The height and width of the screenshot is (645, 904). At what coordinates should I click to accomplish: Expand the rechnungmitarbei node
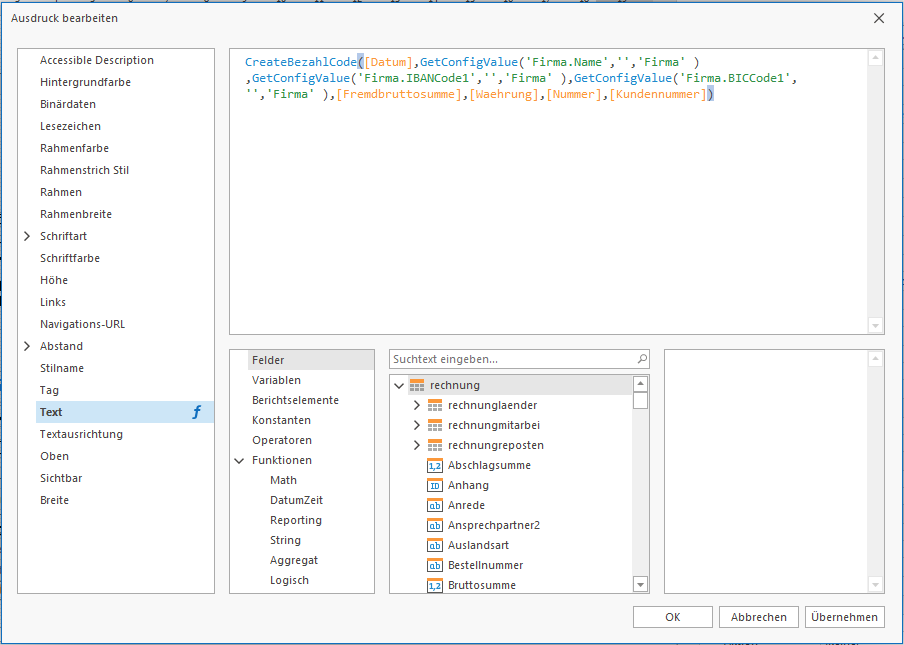[x=417, y=425]
